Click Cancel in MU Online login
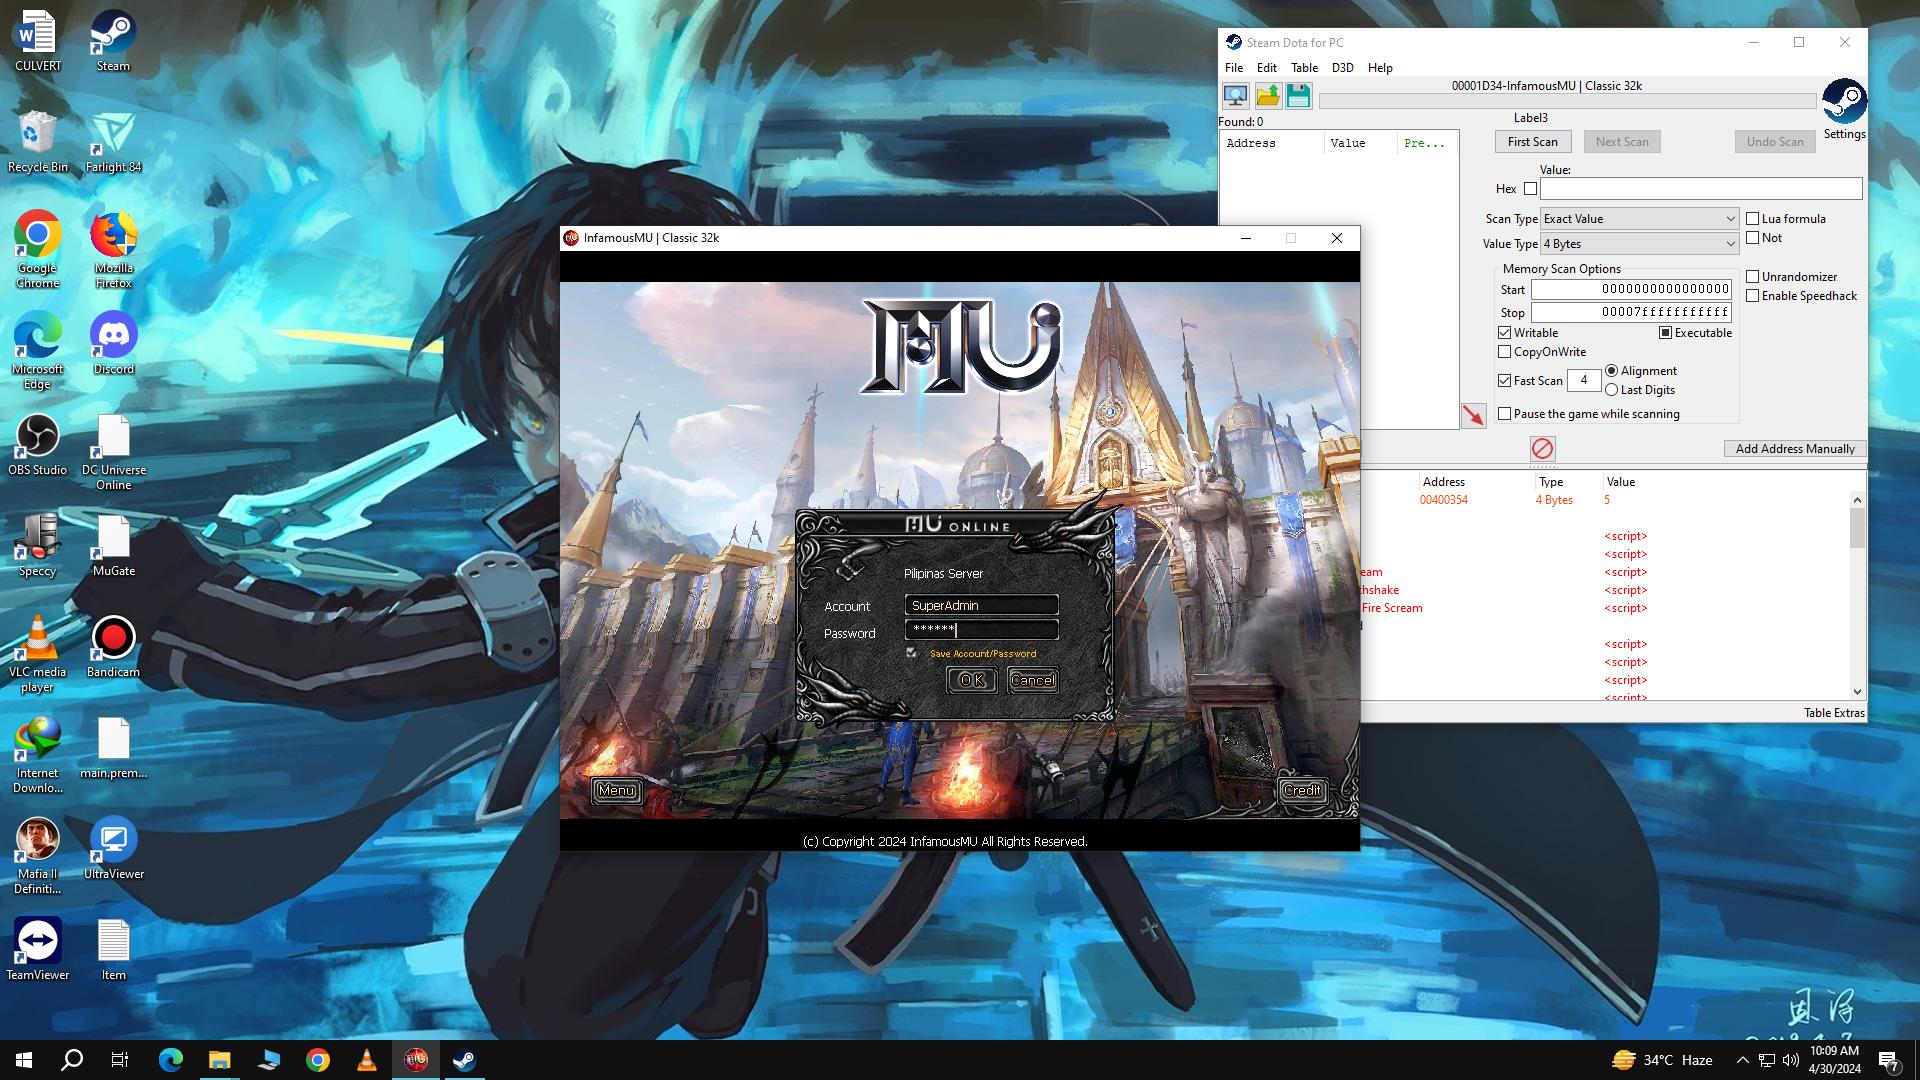 (1032, 680)
